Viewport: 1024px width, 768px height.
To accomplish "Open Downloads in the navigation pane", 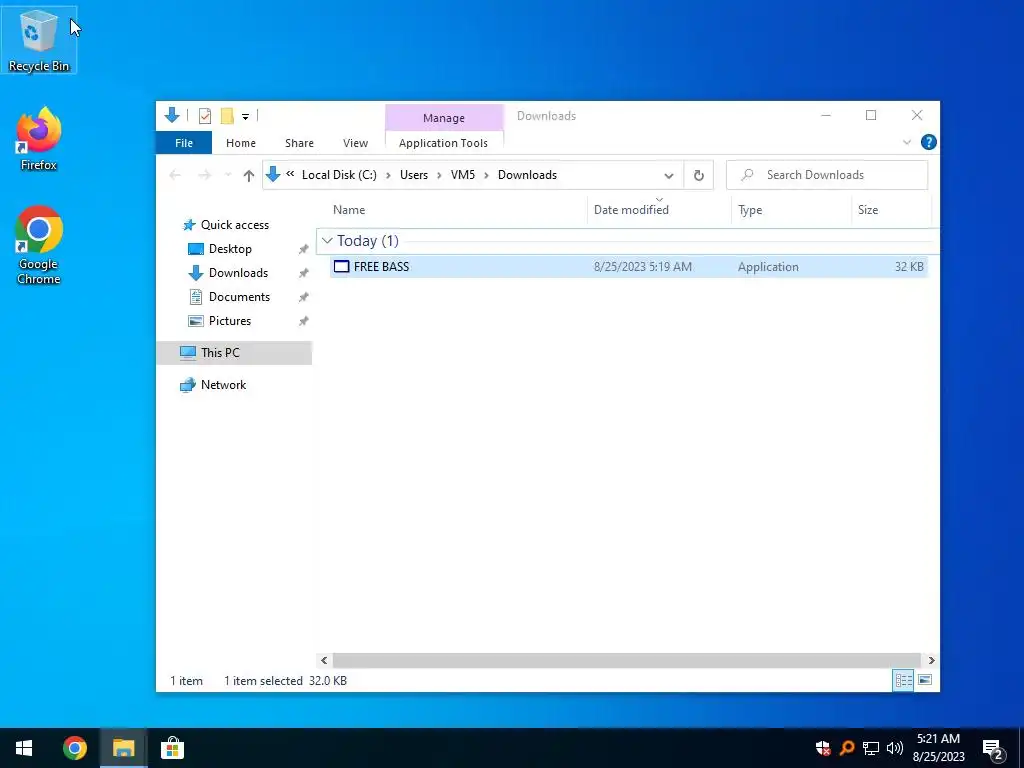I will (228, 273).
